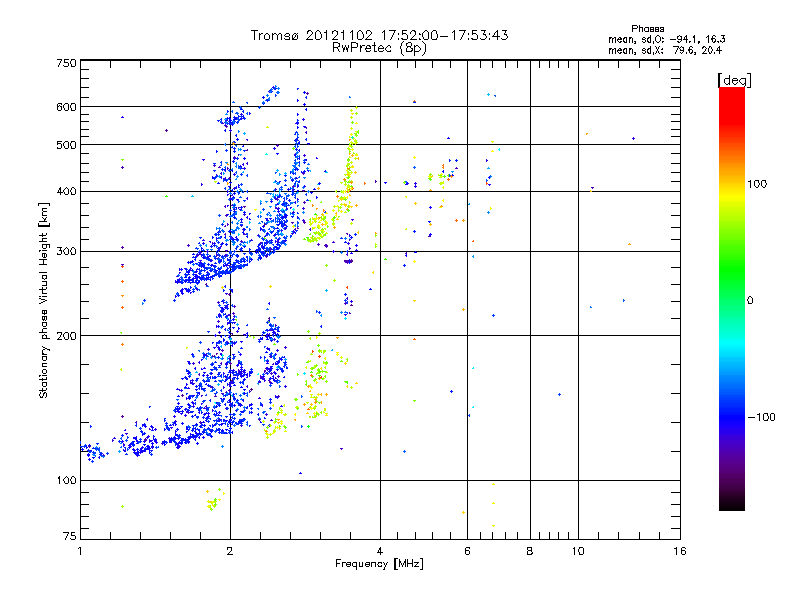This screenshot has height=600, width=800.
Task: Click the colorbar's '0' degree label
Action: 750,301
